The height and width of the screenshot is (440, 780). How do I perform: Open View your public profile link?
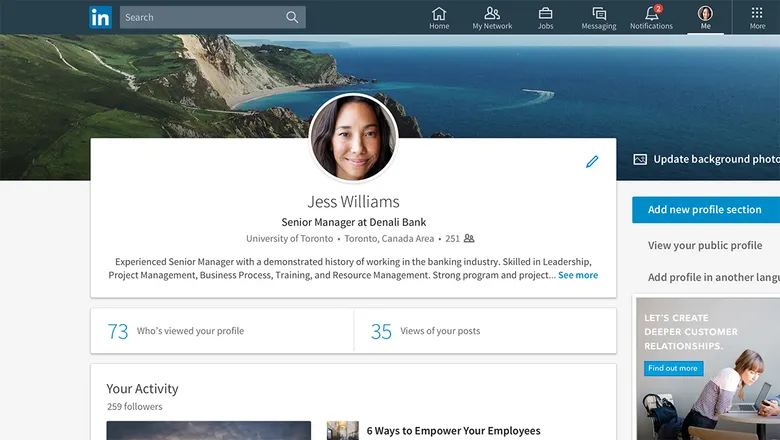[x=705, y=245]
